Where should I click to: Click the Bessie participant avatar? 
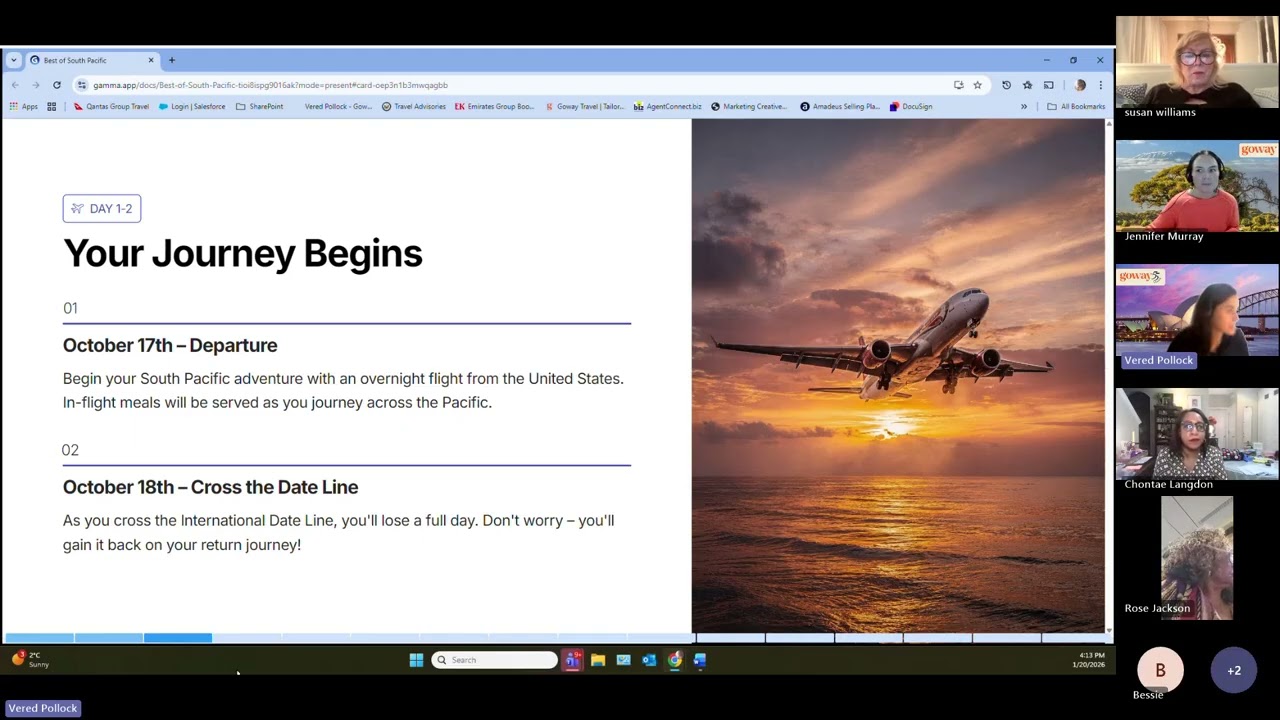click(1160, 670)
